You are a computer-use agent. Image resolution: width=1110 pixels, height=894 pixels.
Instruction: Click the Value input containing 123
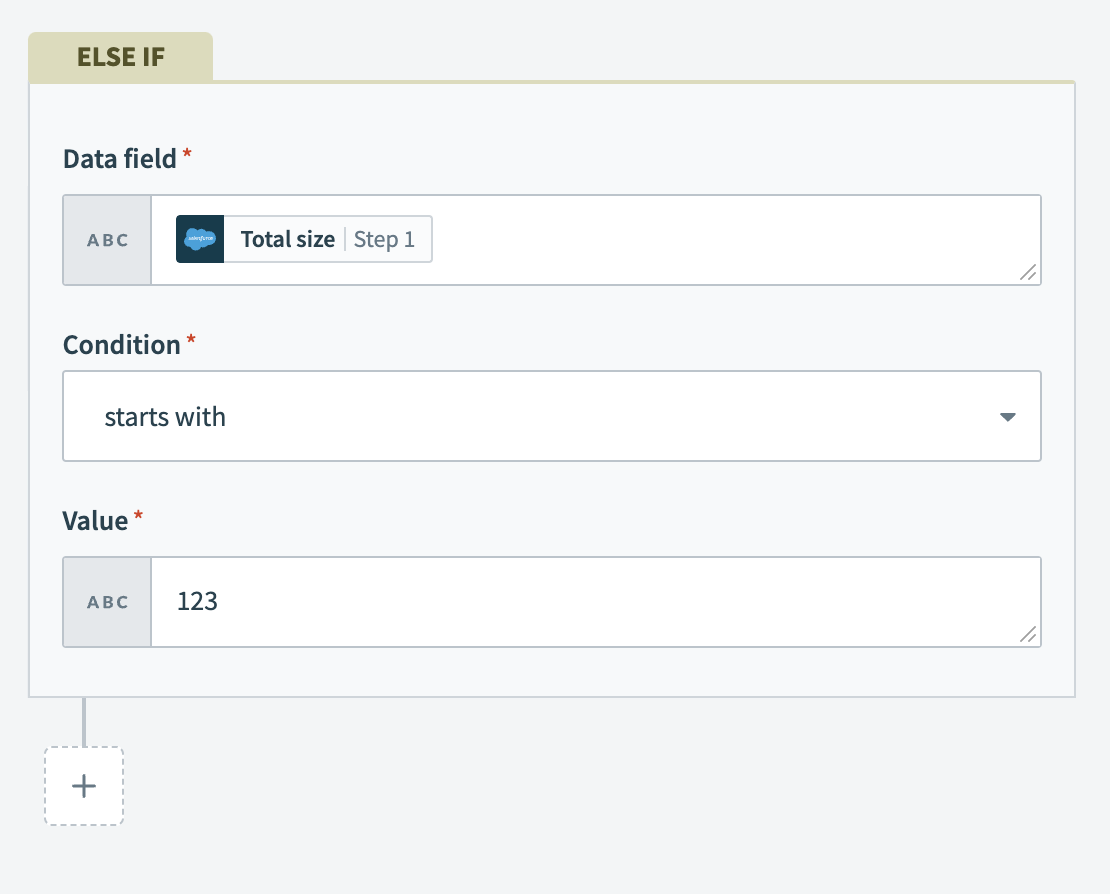[x=500, y=601]
